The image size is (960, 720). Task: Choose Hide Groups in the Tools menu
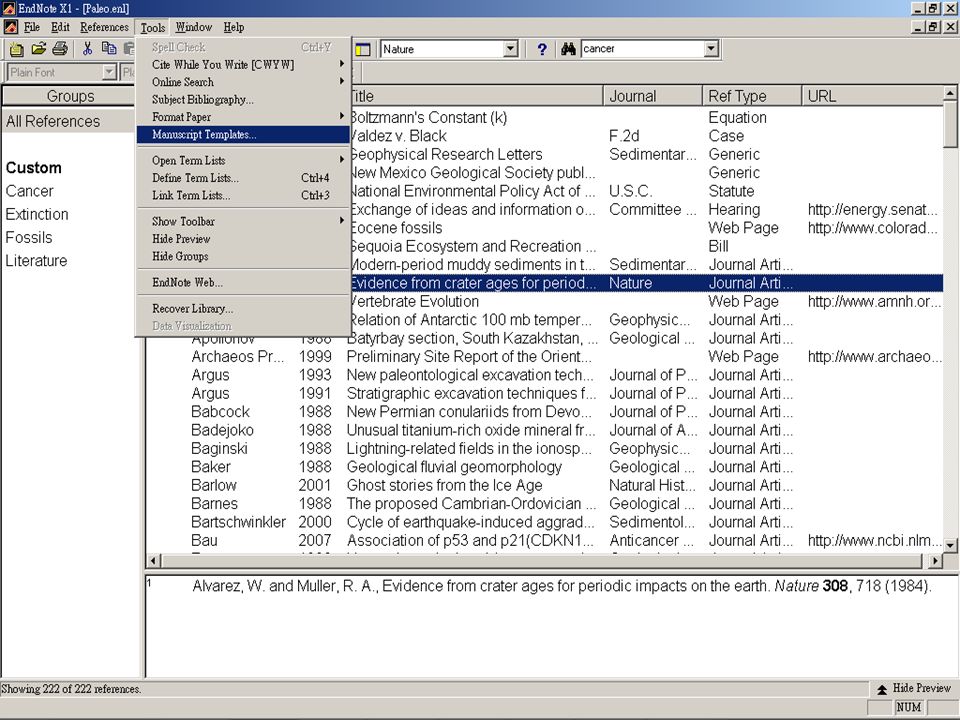point(243,256)
